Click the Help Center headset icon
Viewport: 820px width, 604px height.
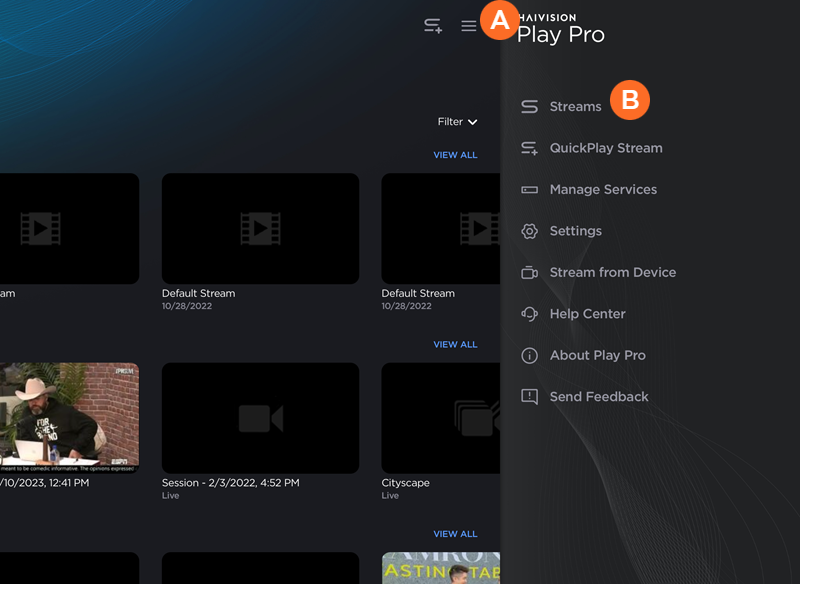pyautogui.click(x=530, y=314)
